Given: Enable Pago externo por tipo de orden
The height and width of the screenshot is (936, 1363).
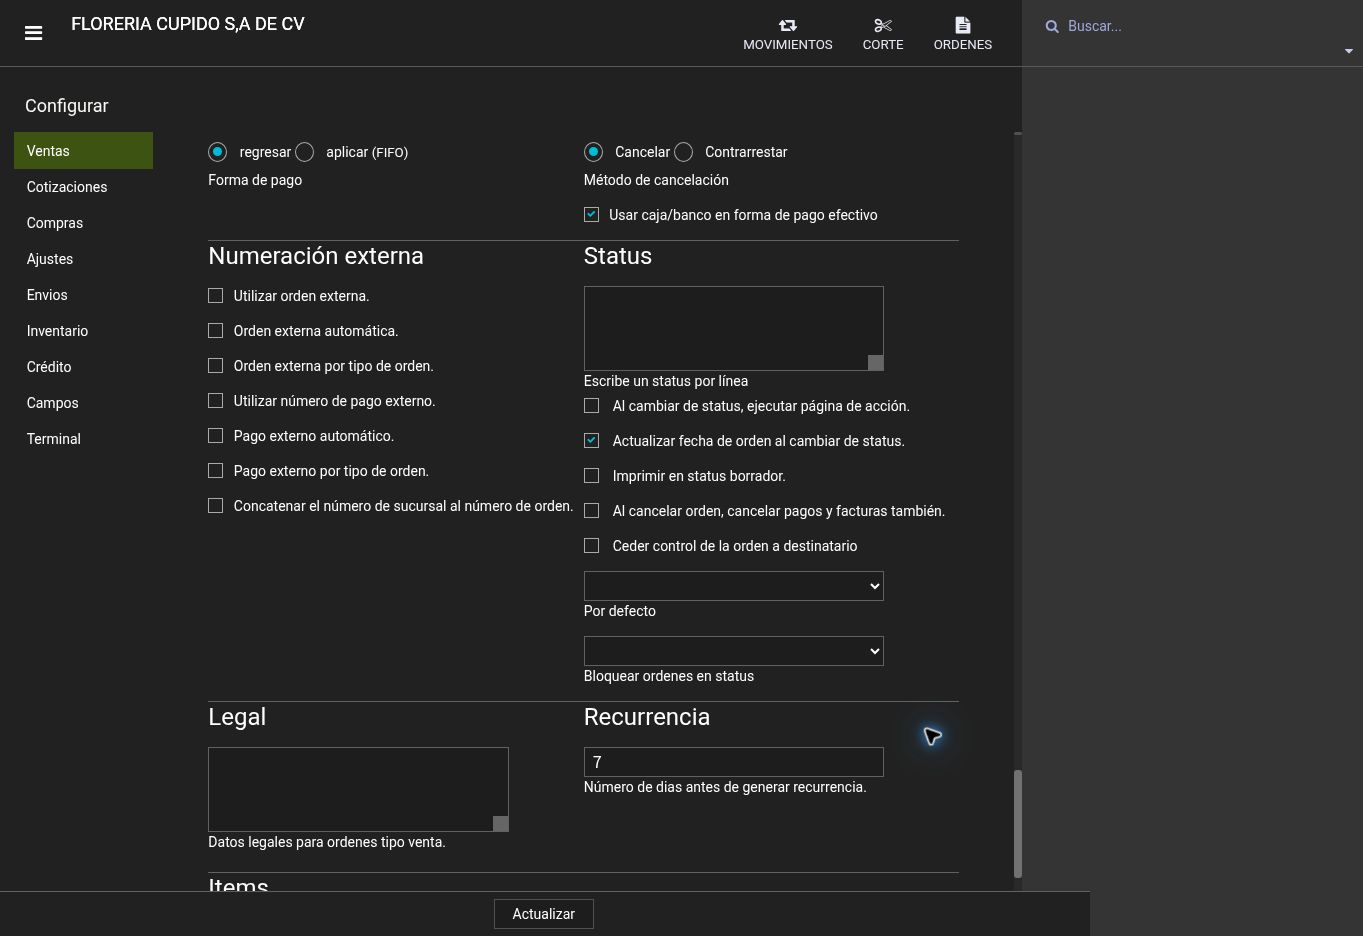Looking at the screenshot, I should point(215,470).
